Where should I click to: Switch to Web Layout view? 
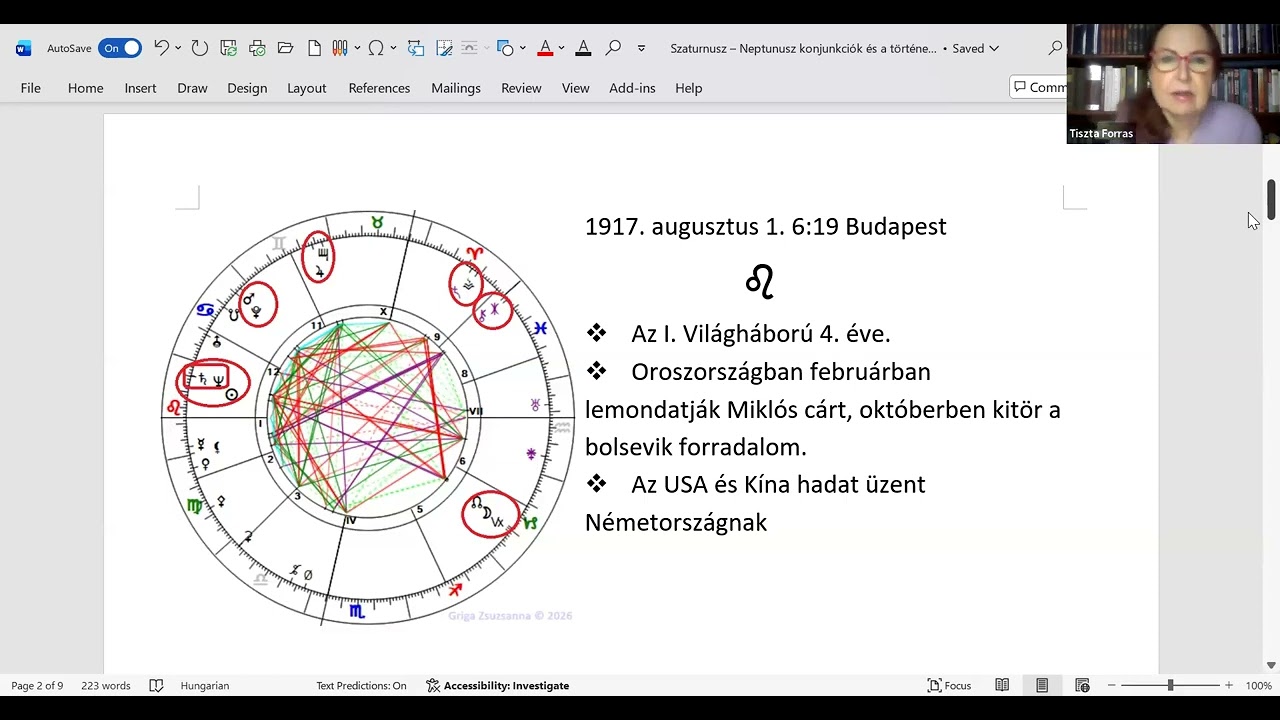click(1082, 686)
